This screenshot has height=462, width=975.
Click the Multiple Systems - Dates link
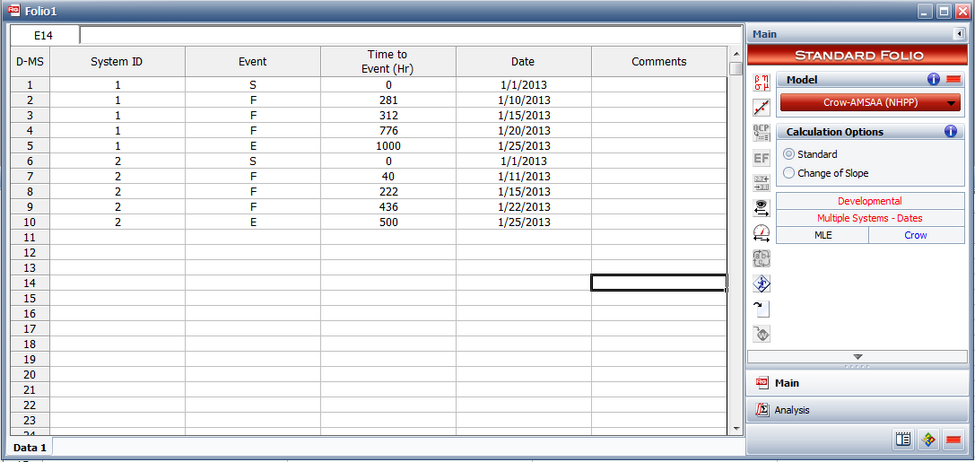pos(869,218)
